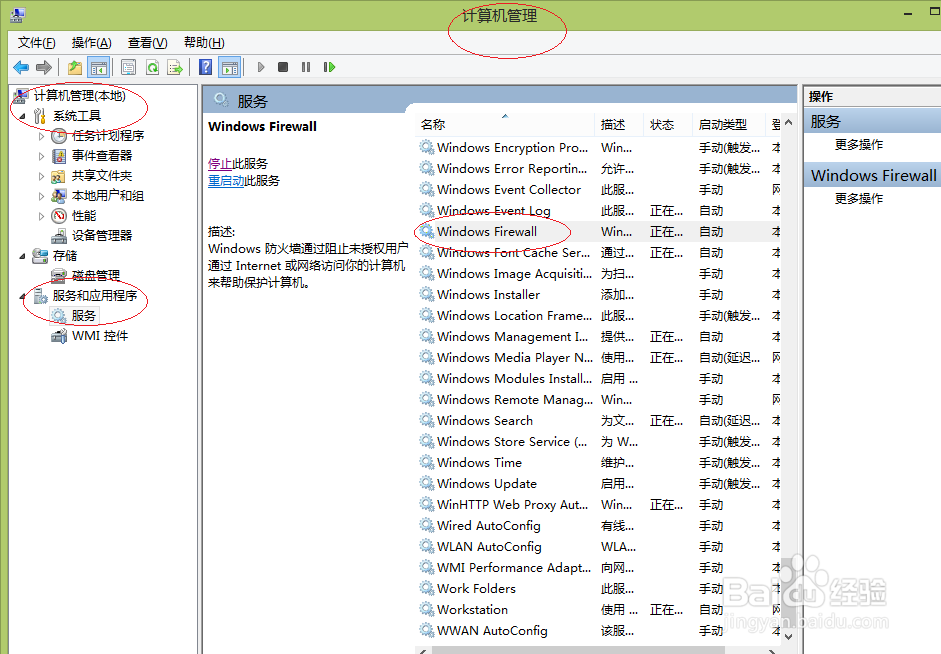Click services list scroll down arrow
Viewport: 941px width, 654px height.
point(789,637)
